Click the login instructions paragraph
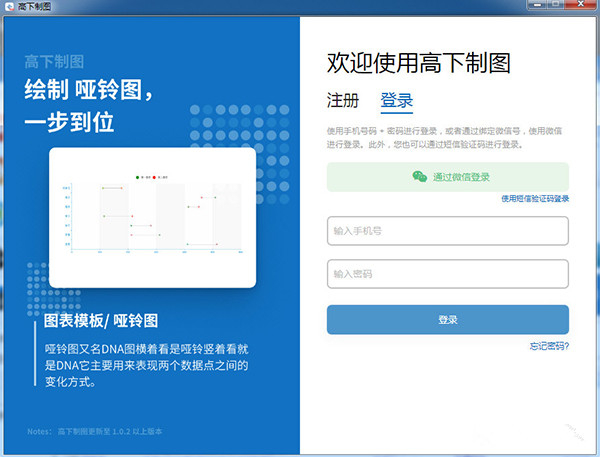This screenshot has width=600, height=457. tap(444, 138)
